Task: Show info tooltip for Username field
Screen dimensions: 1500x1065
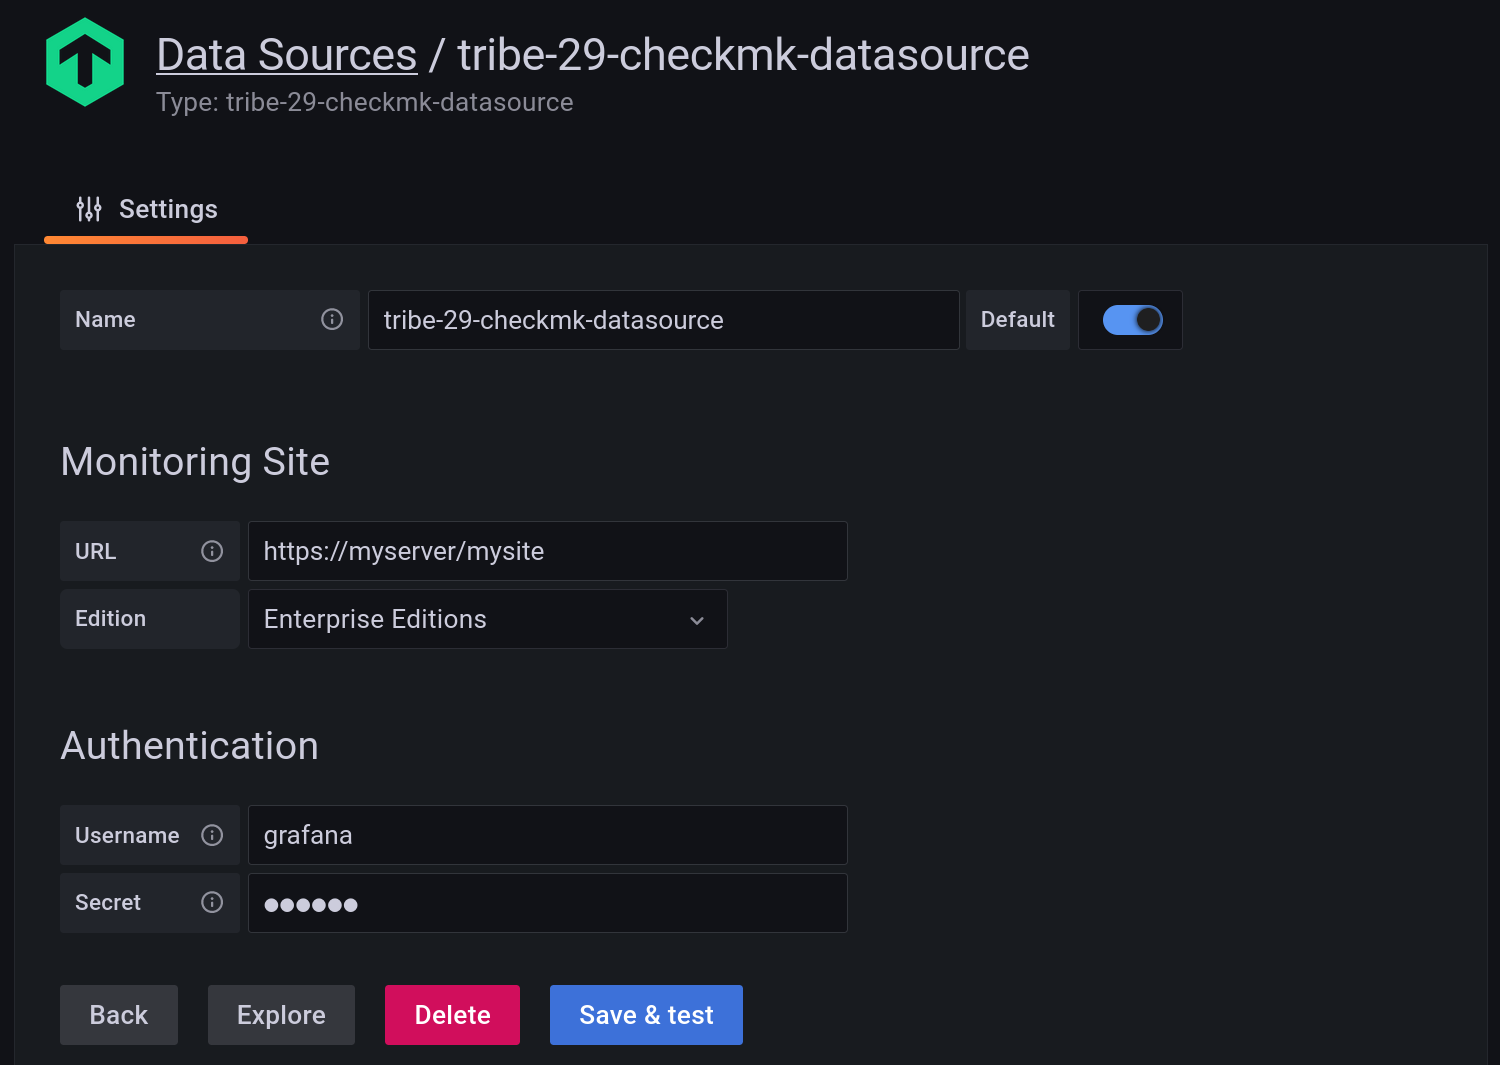Action: (212, 835)
